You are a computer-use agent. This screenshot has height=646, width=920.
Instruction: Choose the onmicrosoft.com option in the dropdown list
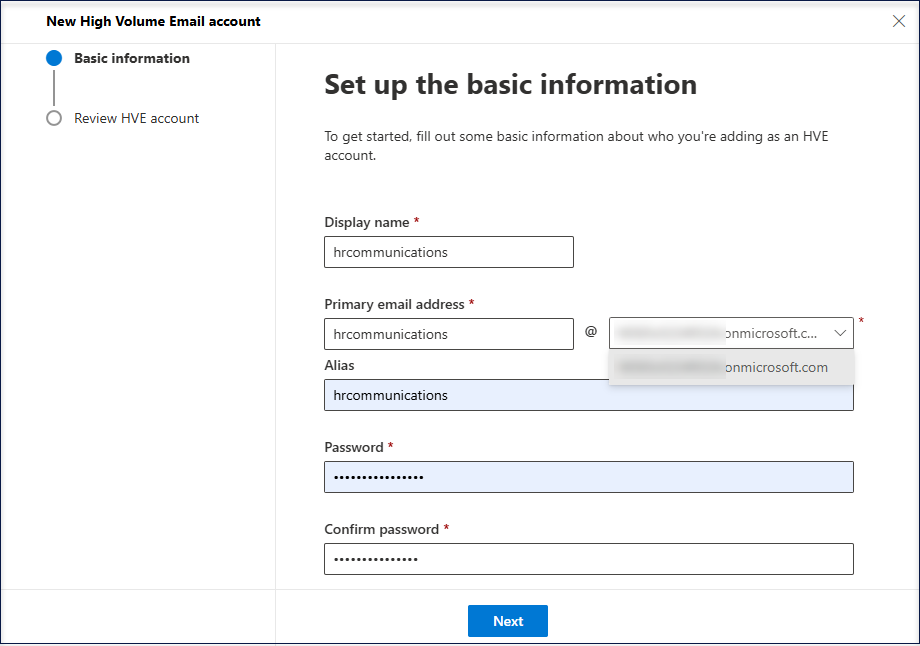point(731,367)
